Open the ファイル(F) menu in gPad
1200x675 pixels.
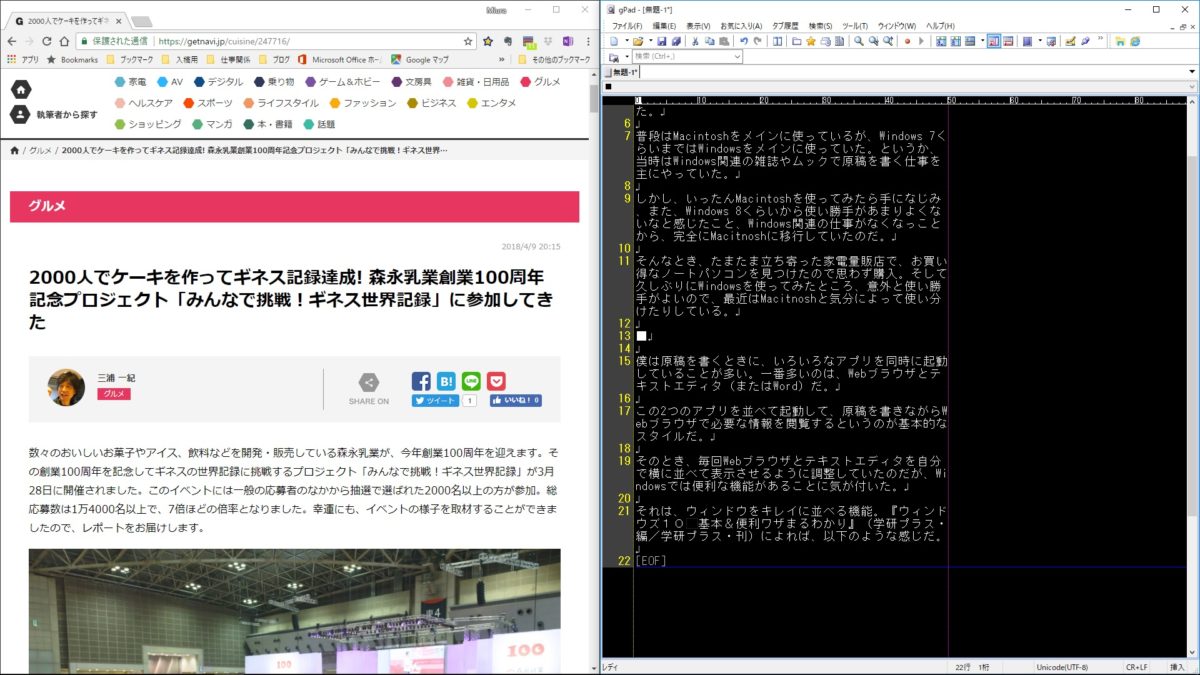[627, 25]
